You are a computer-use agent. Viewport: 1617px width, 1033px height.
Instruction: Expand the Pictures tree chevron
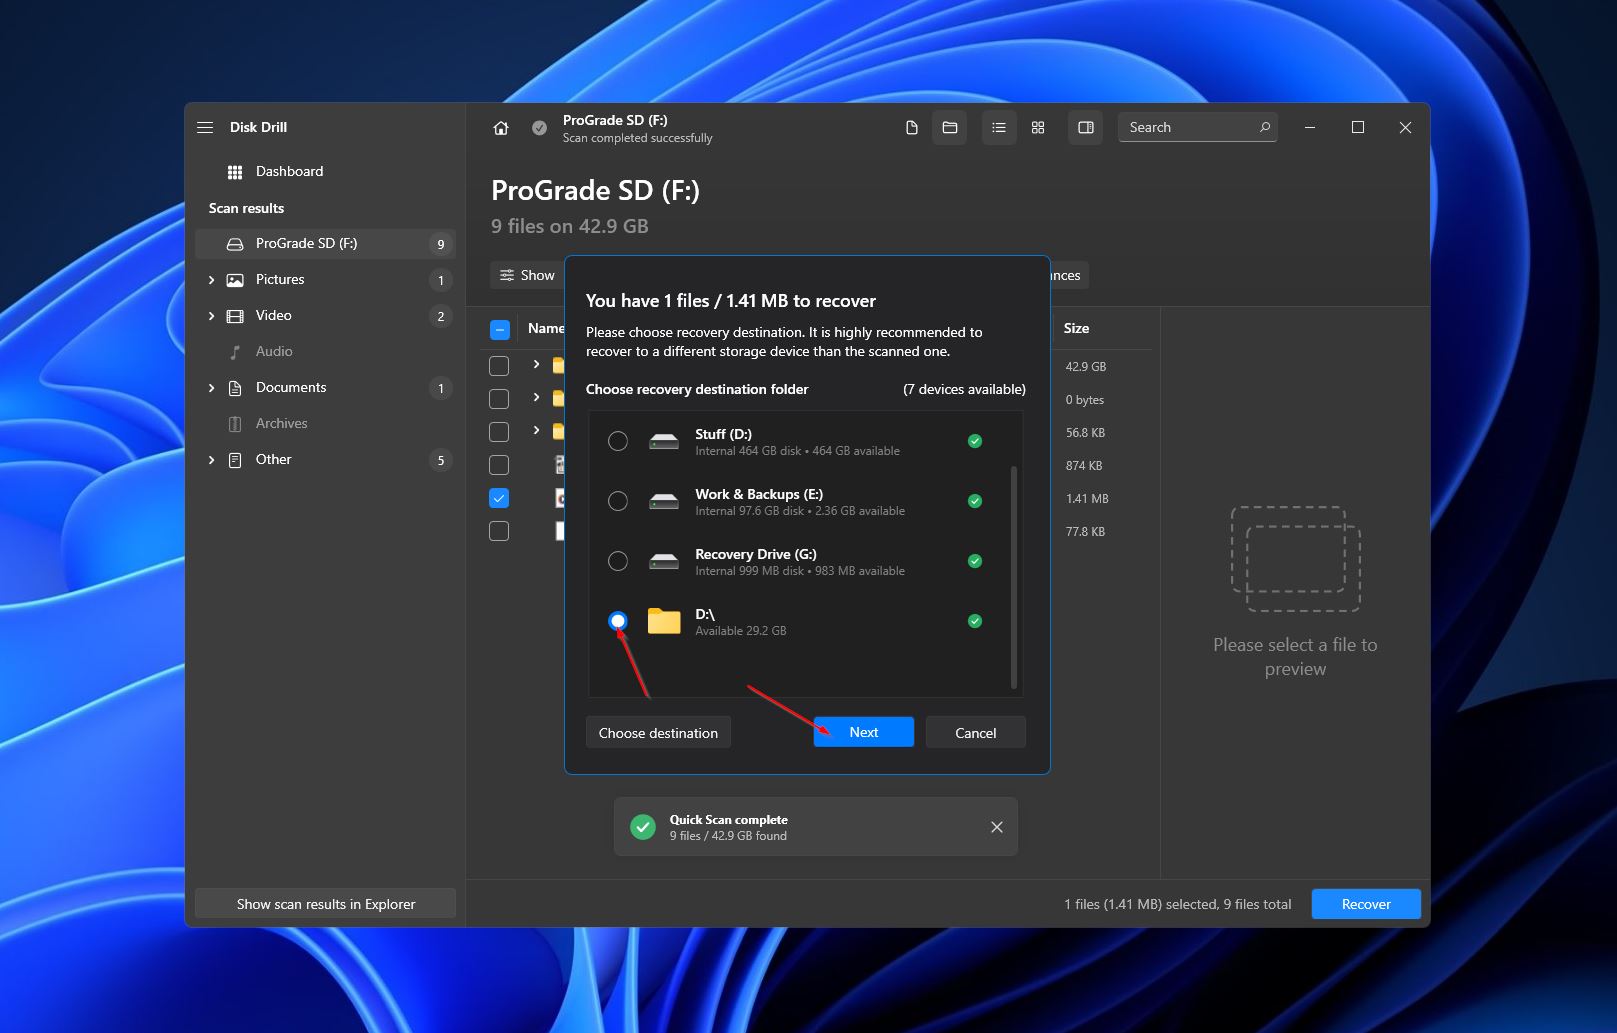[x=211, y=280]
